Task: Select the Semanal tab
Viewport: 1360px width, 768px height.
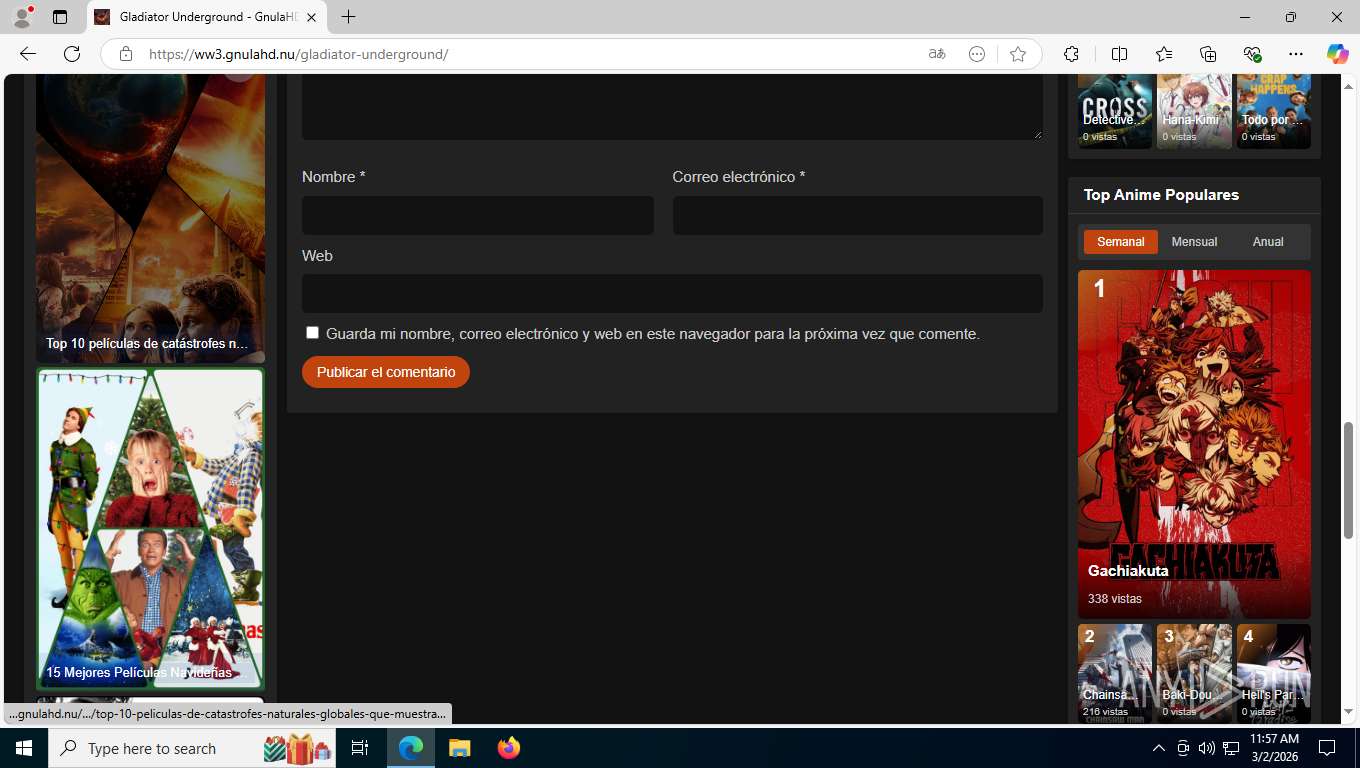Action: (1120, 242)
